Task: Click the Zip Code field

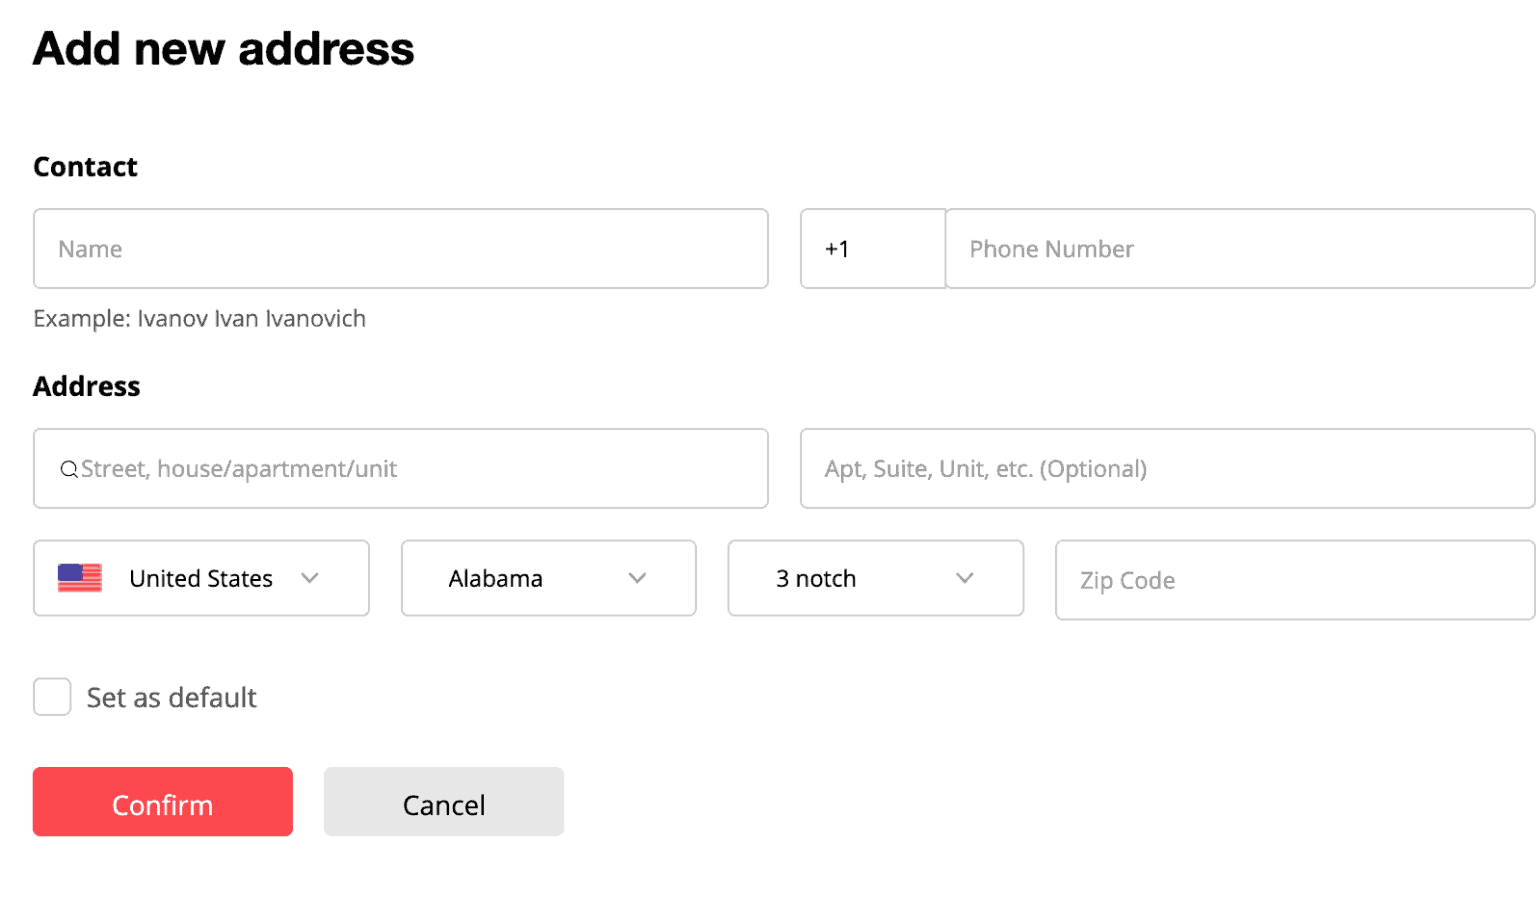Action: click(1294, 580)
